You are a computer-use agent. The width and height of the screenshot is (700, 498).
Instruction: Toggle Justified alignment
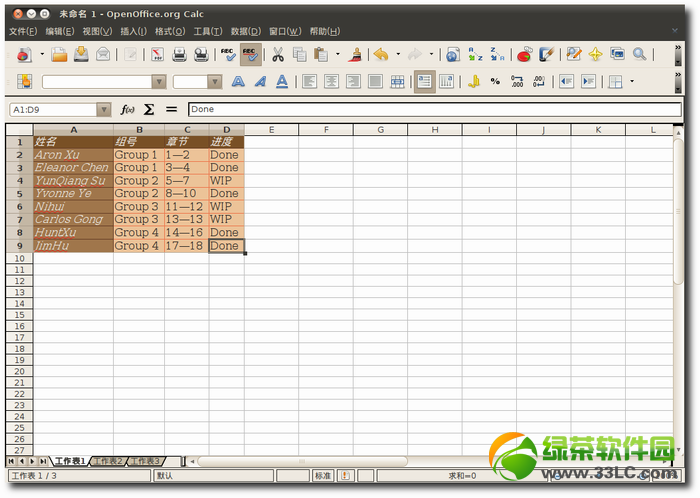click(x=375, y=82)
